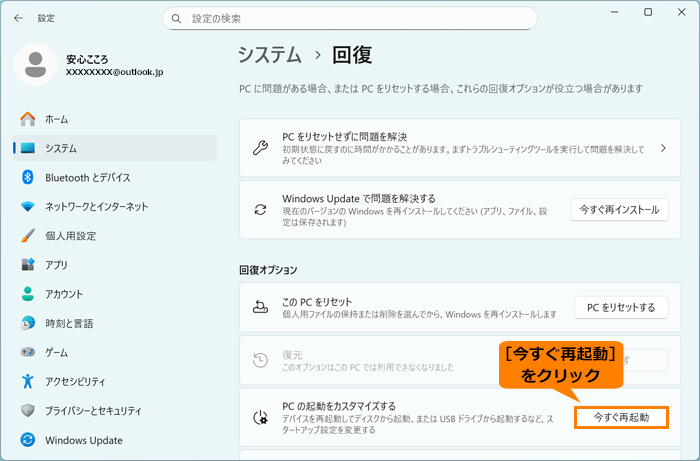
Task: Click the 今すぐ再インストール button
Action: tap(619, 209)
